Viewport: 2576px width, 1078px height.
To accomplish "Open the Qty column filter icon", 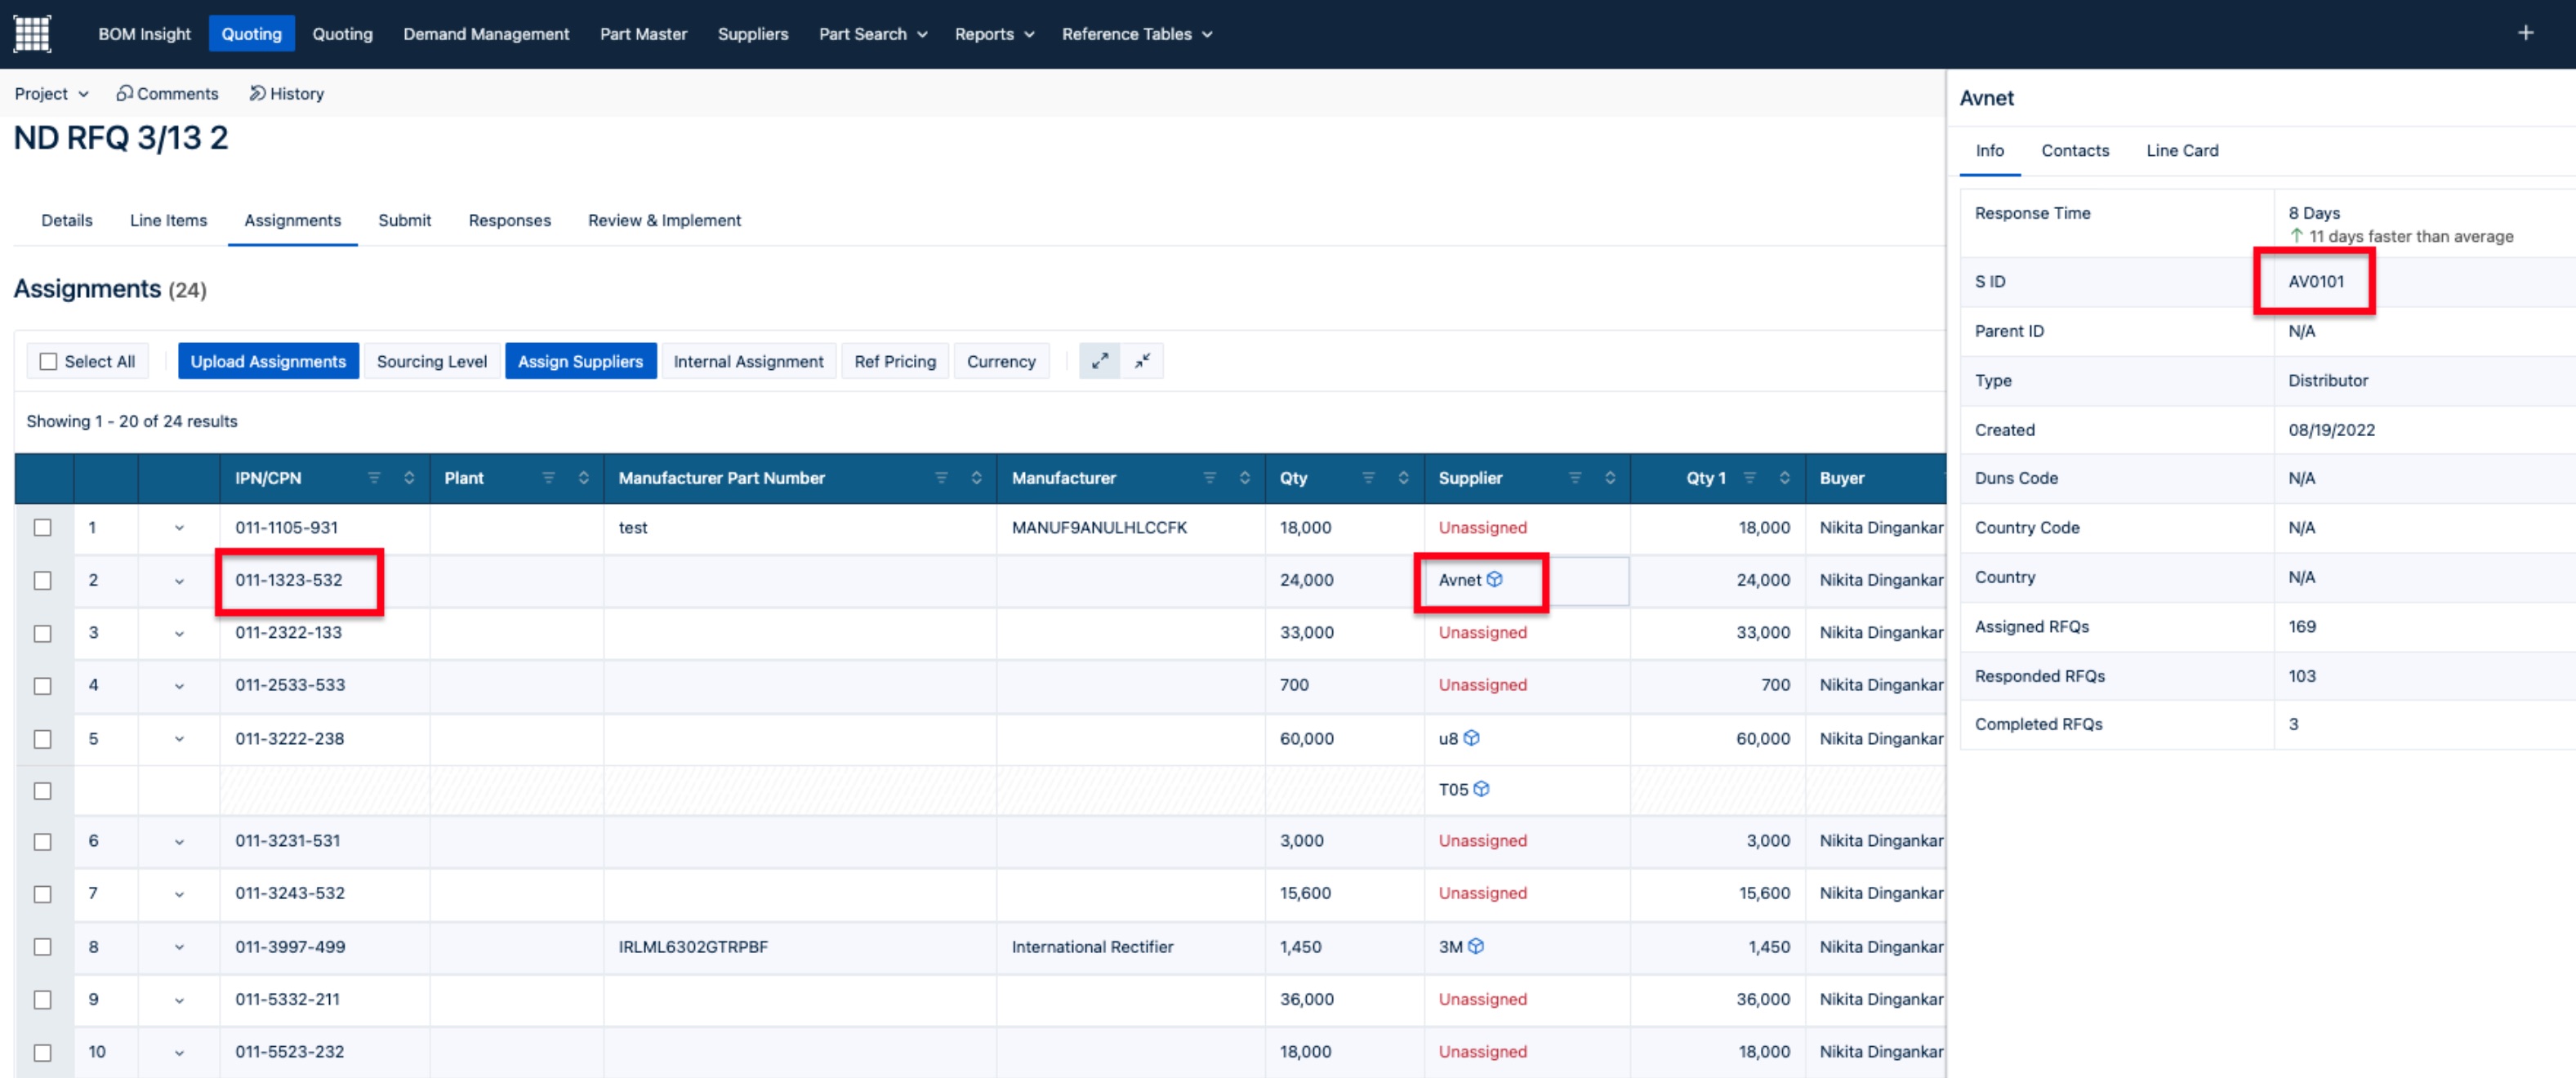I will click(1368, 478).
